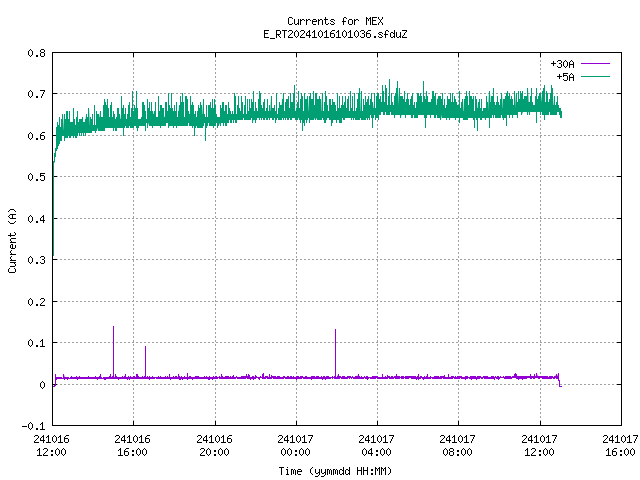Click the 0.2 y-axis tick label
The image size is (640, 480).
point(36,302)
